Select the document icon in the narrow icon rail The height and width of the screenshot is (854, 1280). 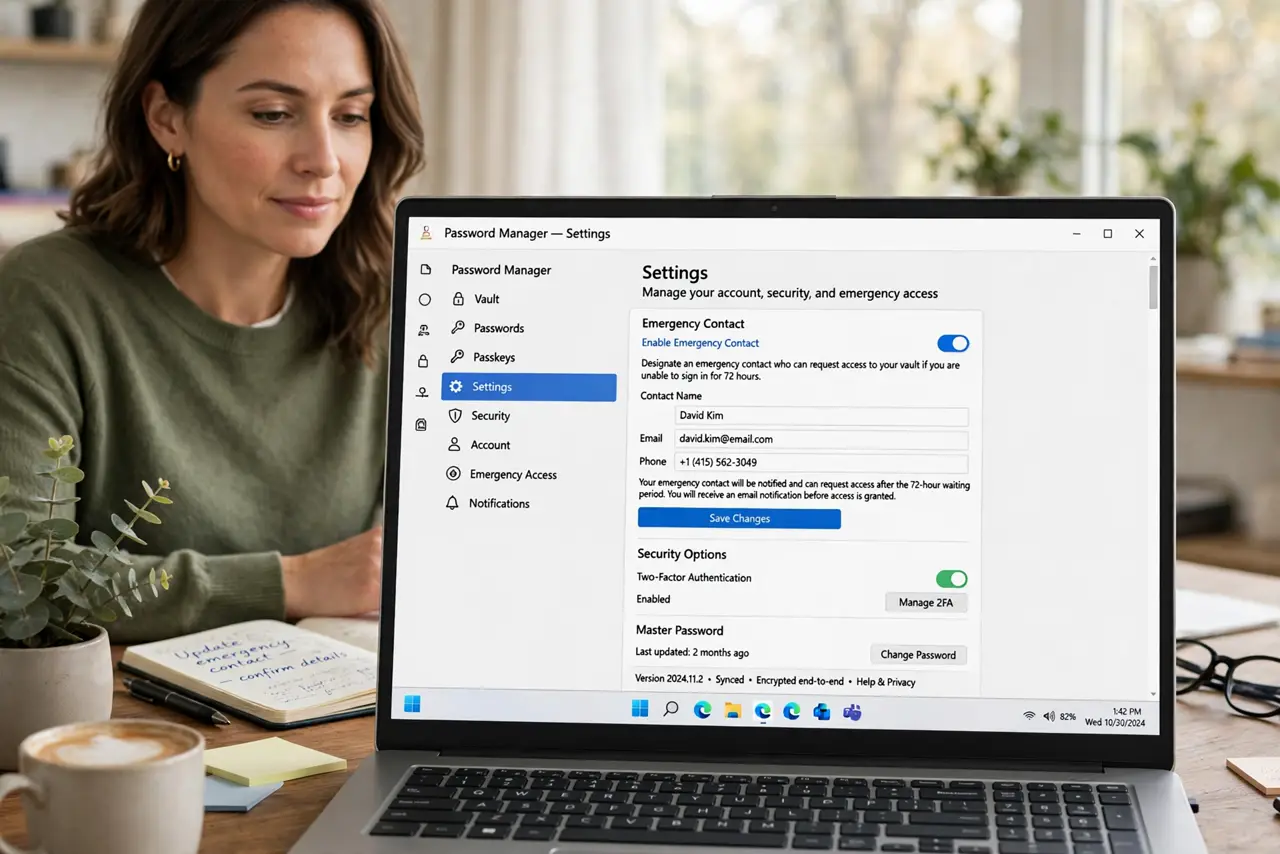click(425, 270)
